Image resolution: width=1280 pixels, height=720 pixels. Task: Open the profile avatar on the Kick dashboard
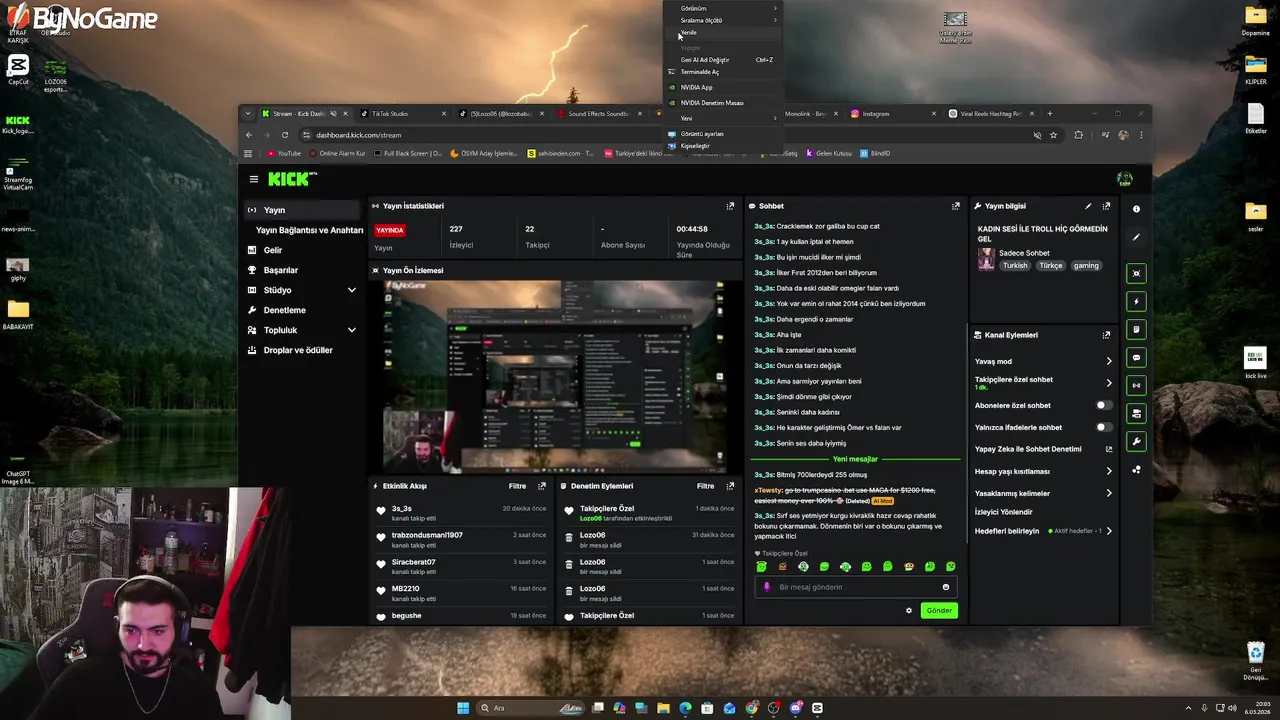1125,179
